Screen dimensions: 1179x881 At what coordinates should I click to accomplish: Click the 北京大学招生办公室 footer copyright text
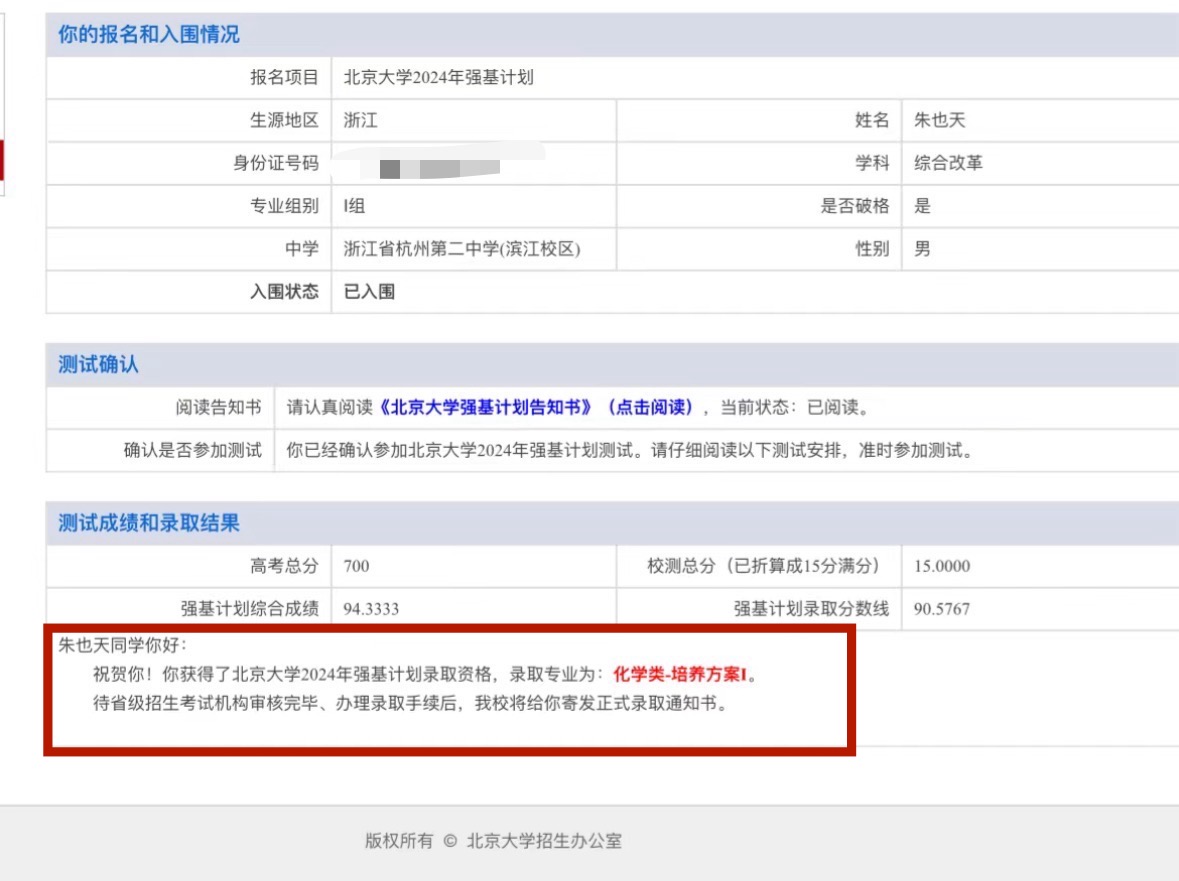[x=544, y=841]
